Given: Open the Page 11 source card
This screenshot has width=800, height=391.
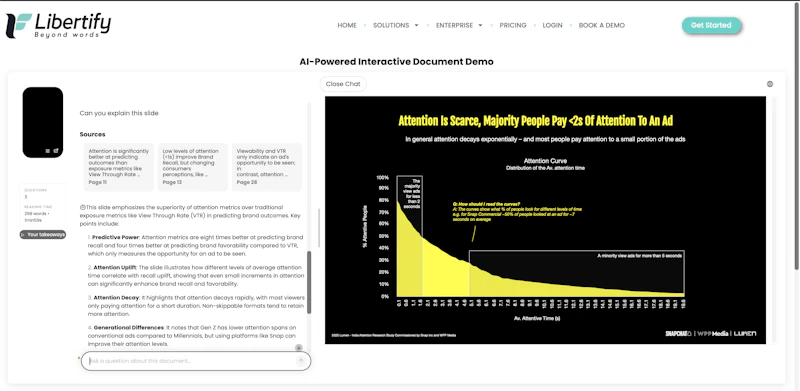Looking at the screenshot, I should [119, 167].
